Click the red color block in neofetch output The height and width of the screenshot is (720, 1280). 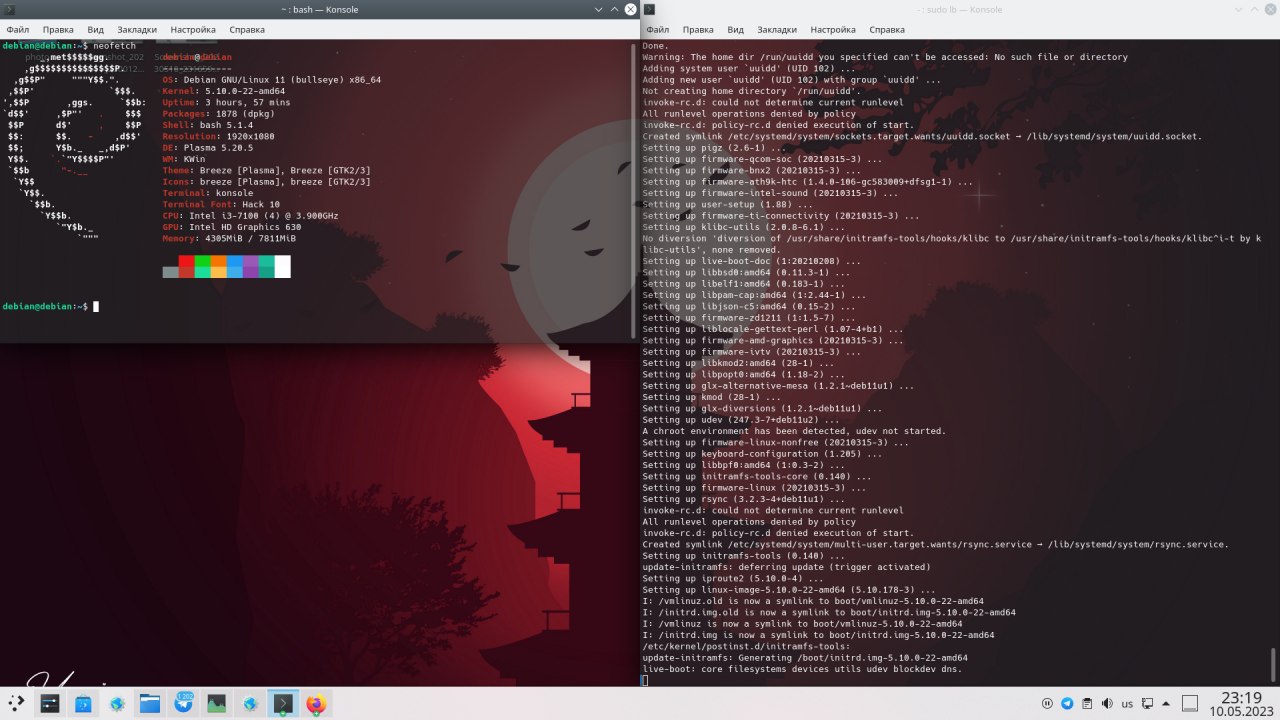pos(186,262)
